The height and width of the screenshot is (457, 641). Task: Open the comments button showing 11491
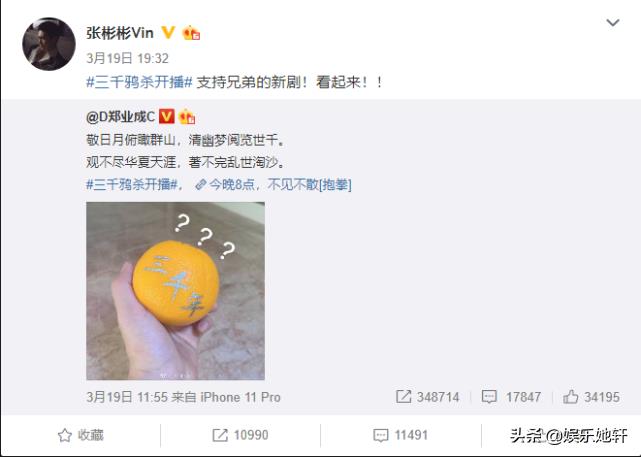tap(401, 435)
